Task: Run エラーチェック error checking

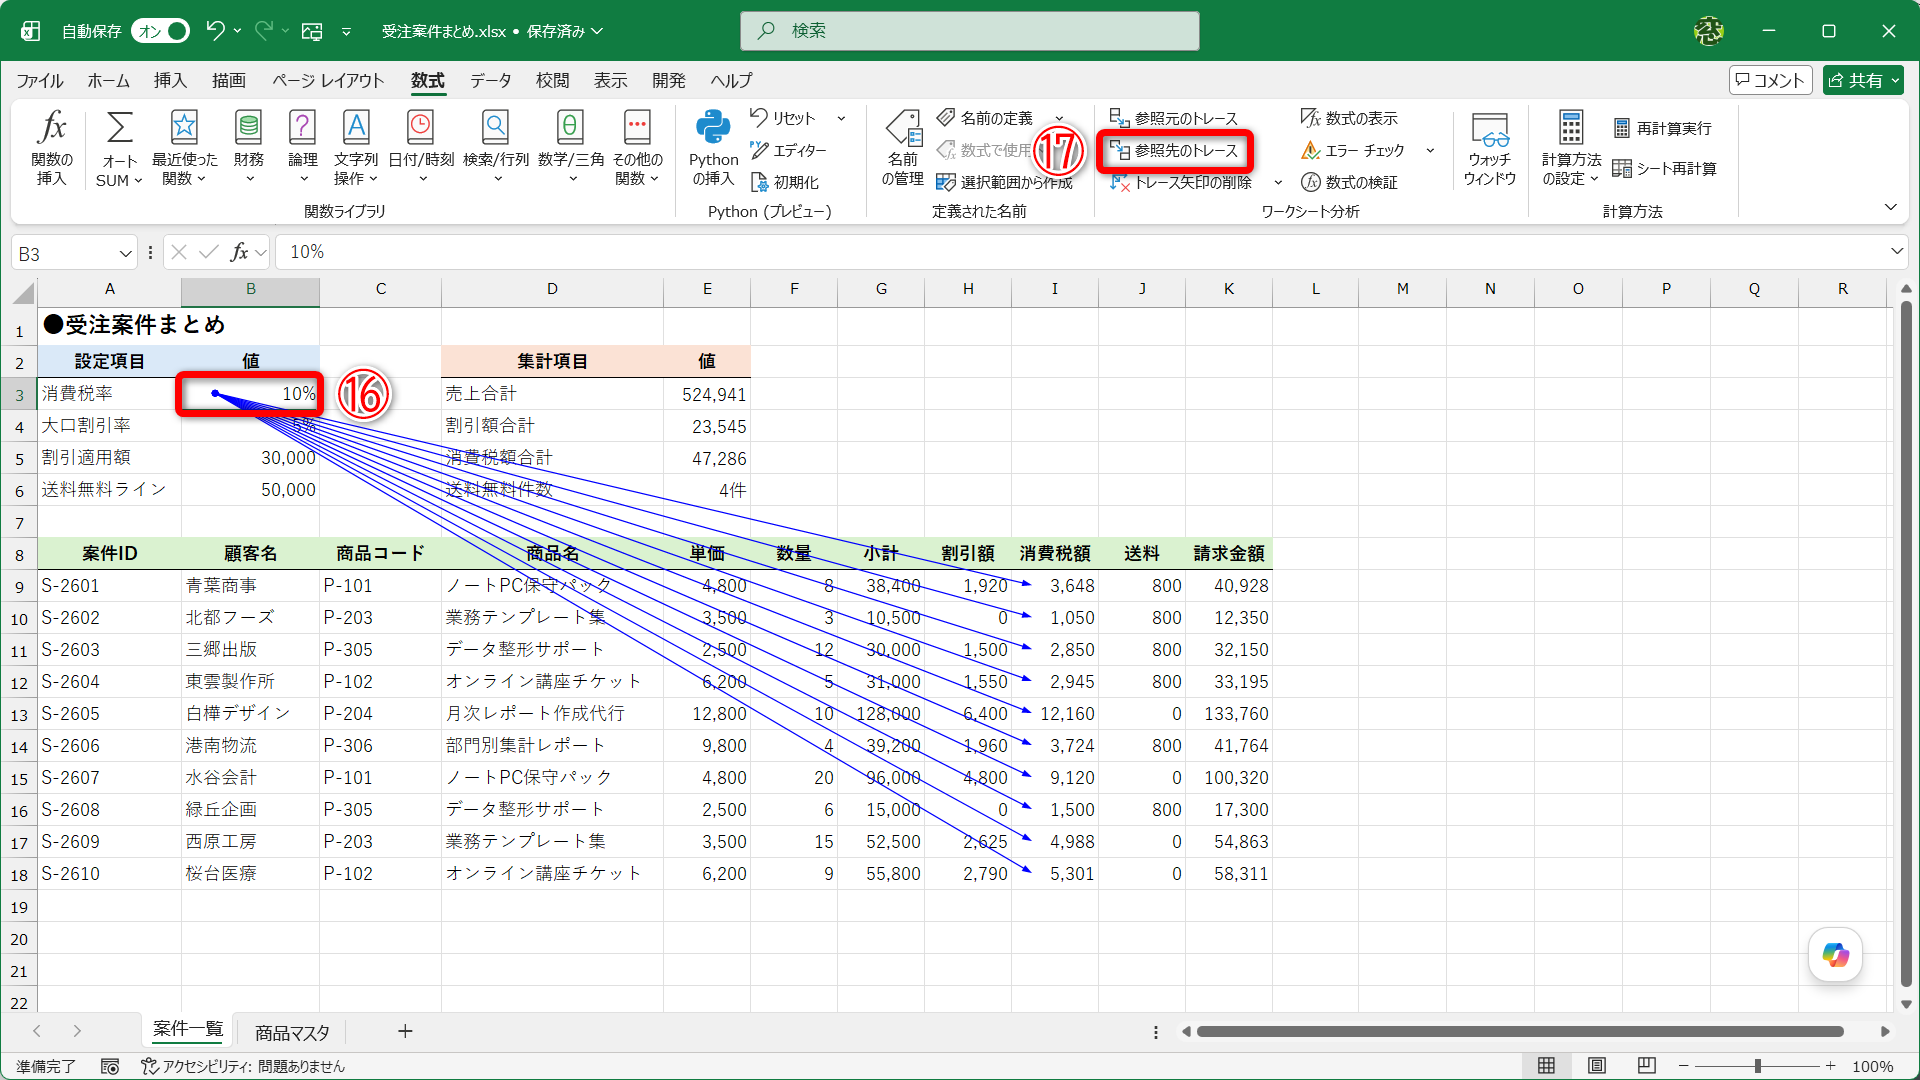Action: 1353,150
